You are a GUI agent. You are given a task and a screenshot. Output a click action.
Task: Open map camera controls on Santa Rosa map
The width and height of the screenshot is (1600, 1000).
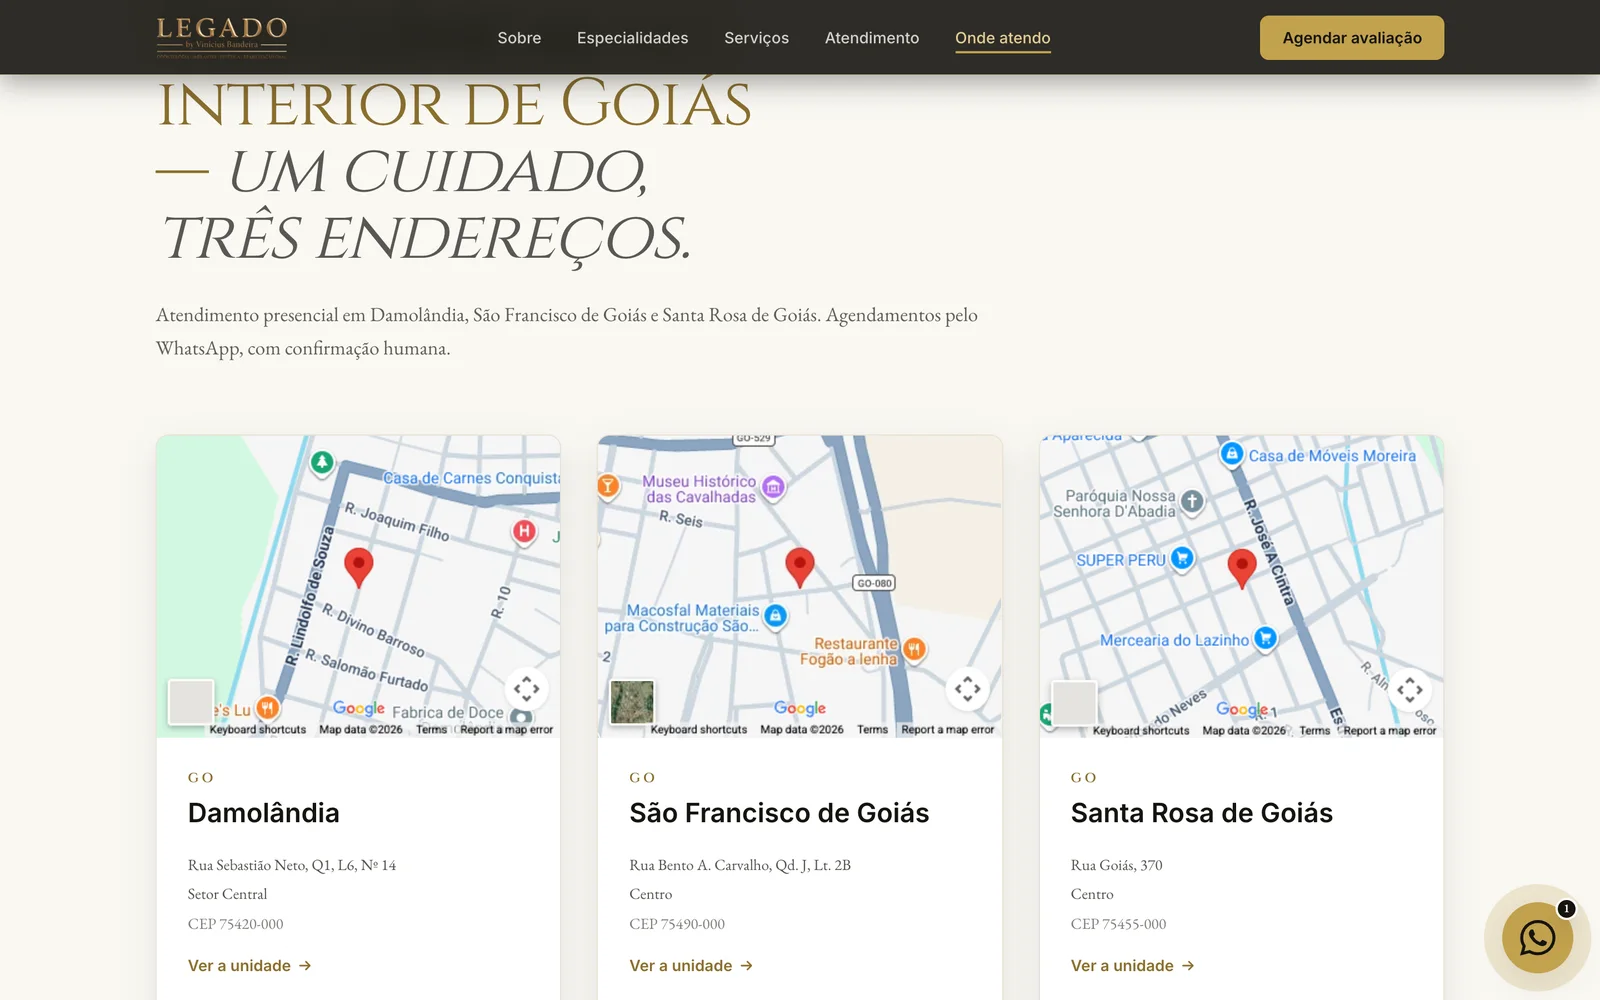(1410, 689)
